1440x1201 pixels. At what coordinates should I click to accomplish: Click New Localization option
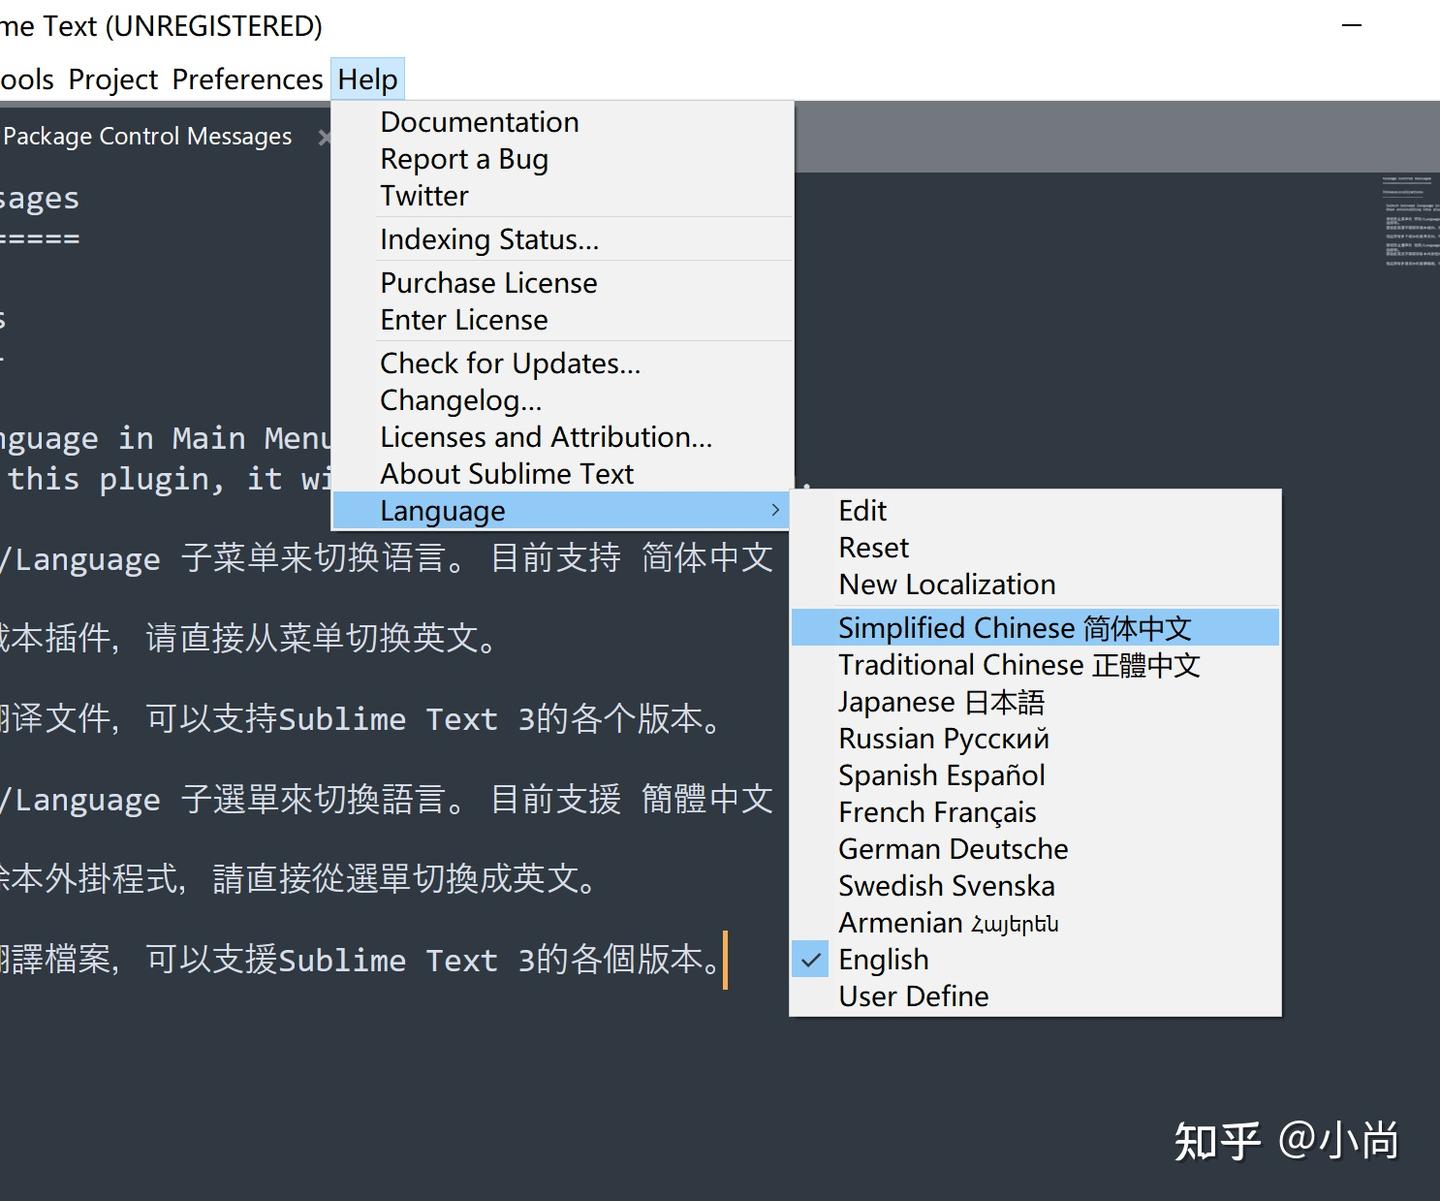coord(946,584)
